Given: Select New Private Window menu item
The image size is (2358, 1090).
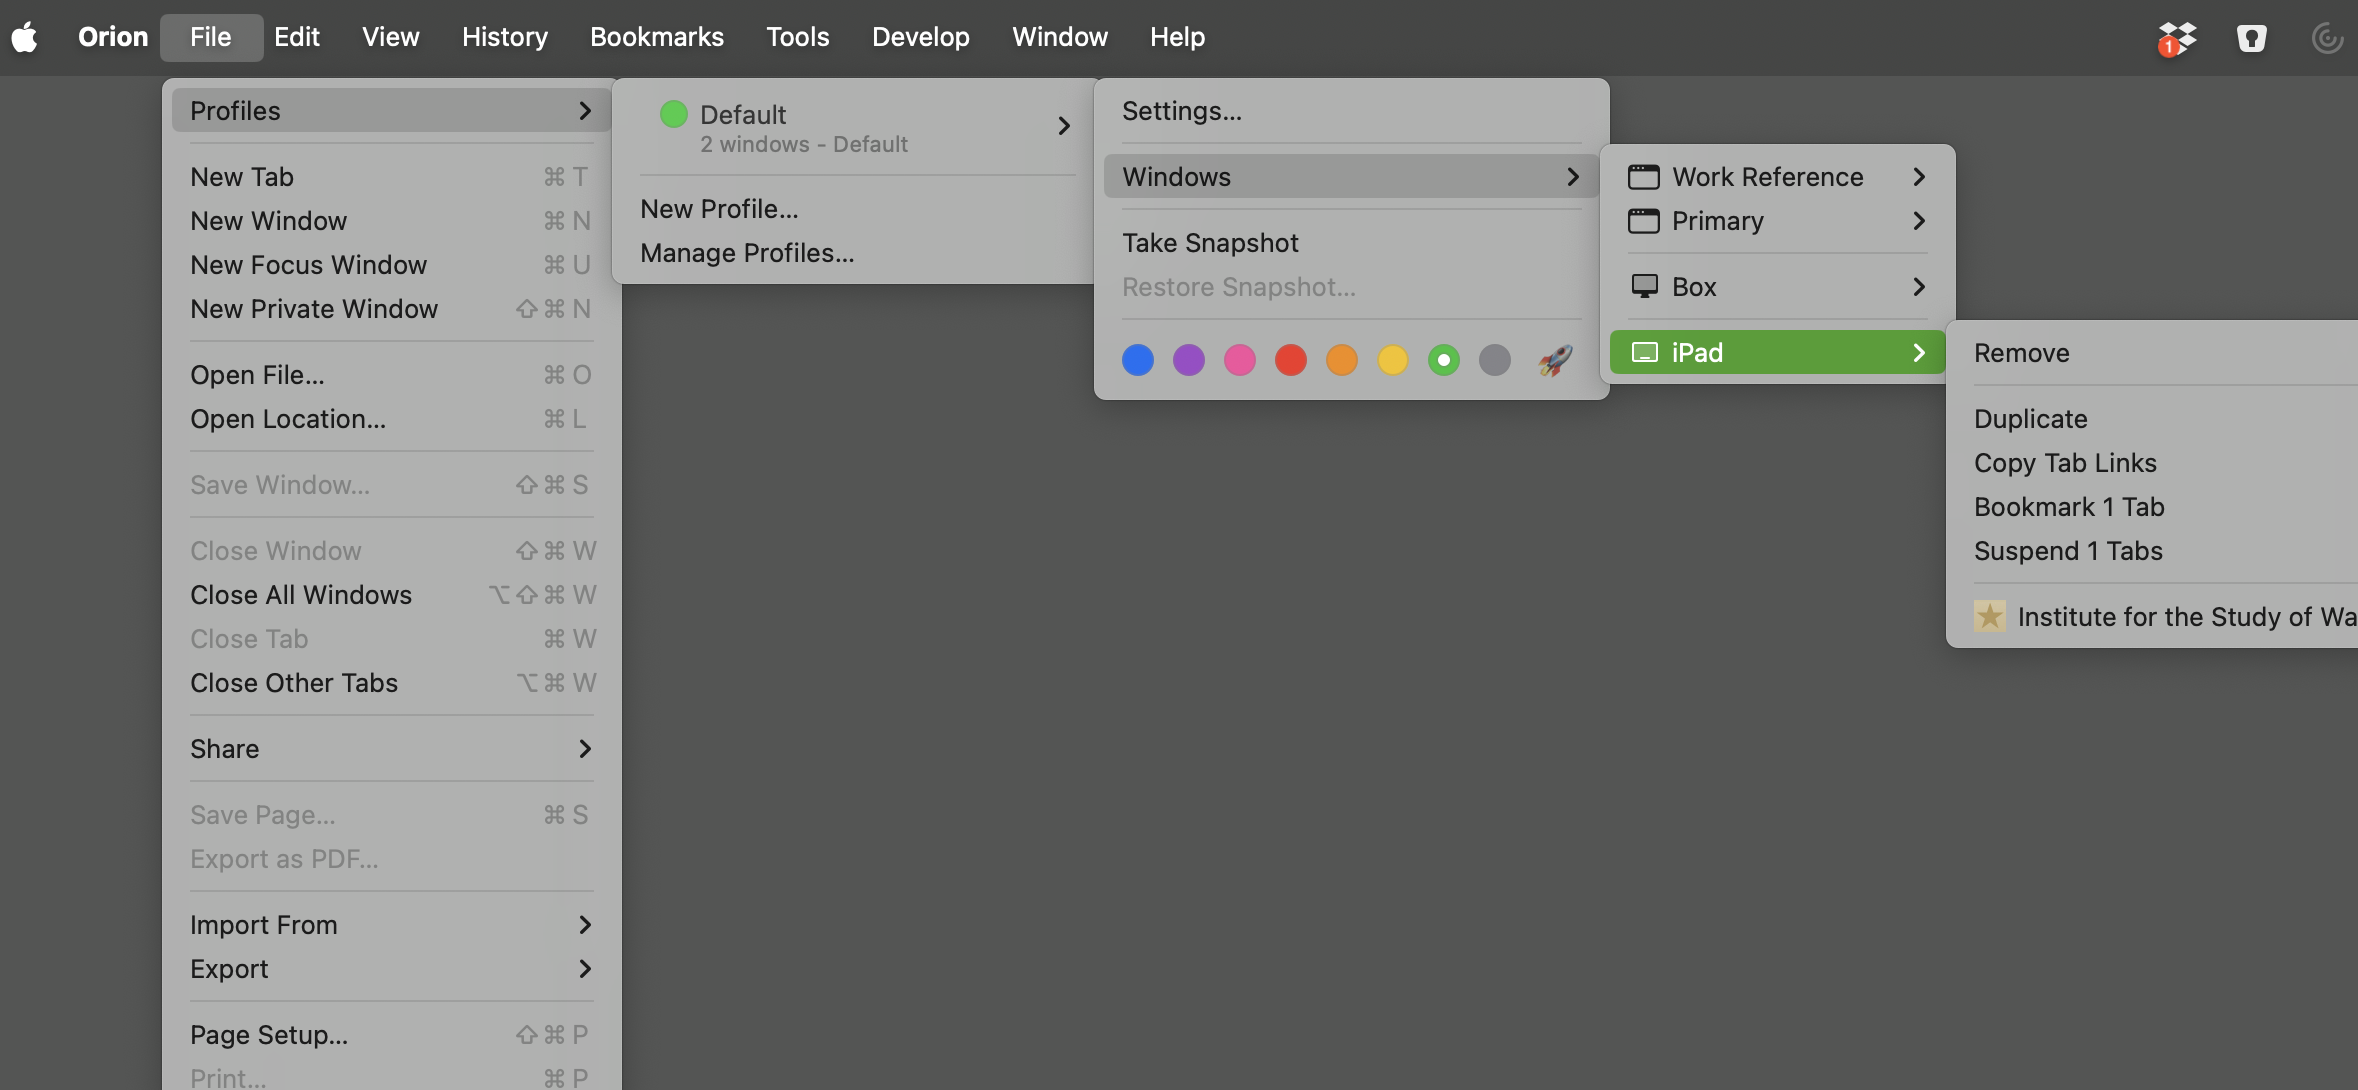Looking at the screenshot, I should click(x=314, y=309).
